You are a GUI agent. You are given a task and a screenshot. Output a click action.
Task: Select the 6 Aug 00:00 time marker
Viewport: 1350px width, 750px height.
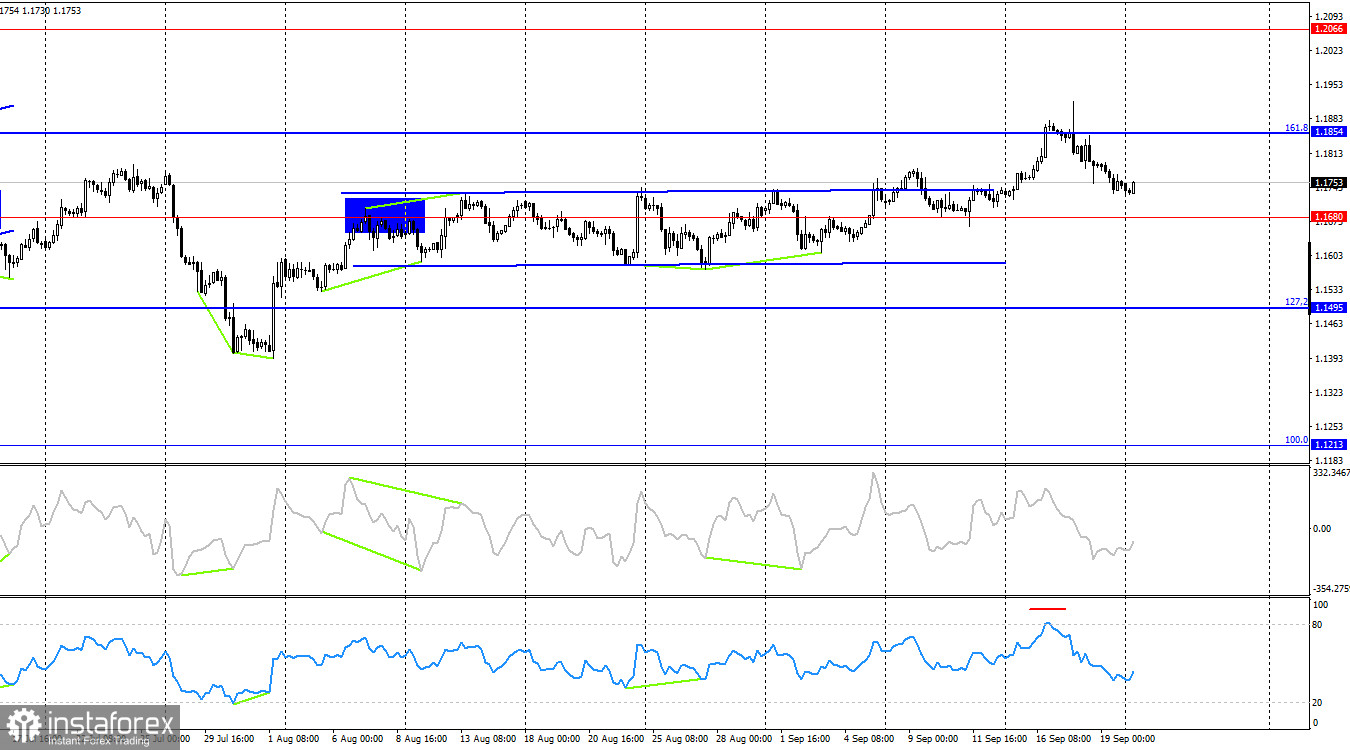click(356, 739)
